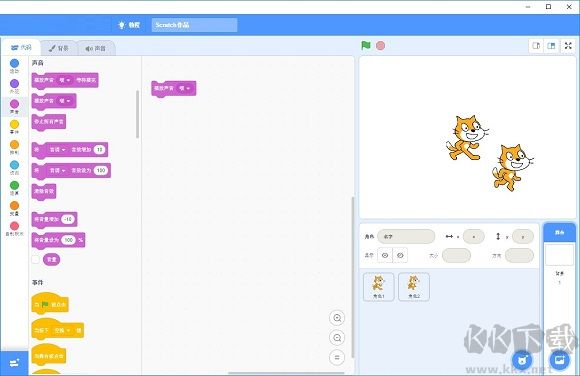Click the 100 value in set-effect block
This screenshot has height=376, width=580.
[x=101, y=170]
